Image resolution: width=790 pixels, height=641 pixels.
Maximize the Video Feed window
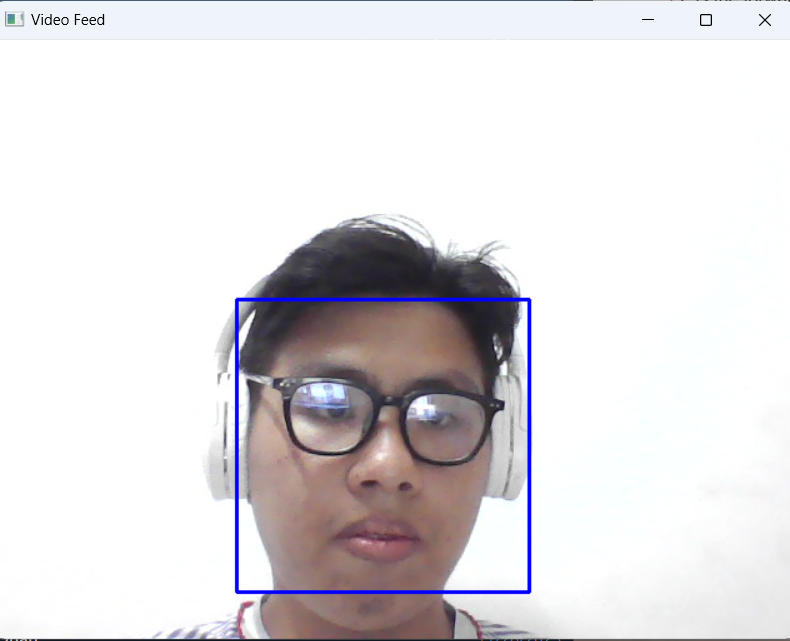point(706,20)
